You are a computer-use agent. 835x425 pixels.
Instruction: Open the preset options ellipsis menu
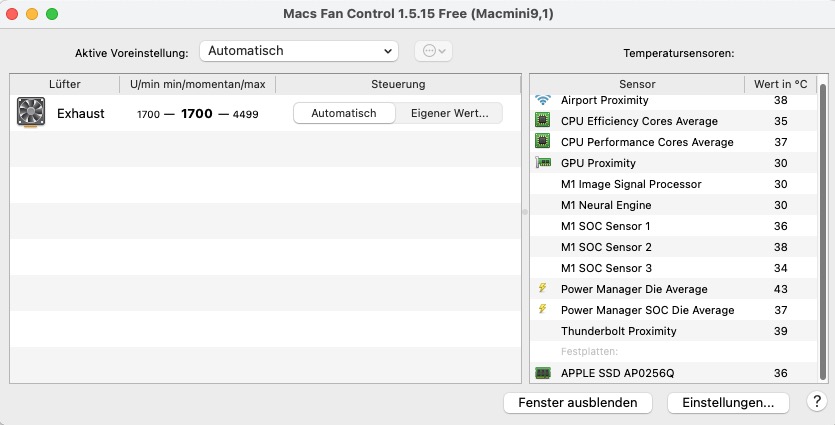point(433,51)
